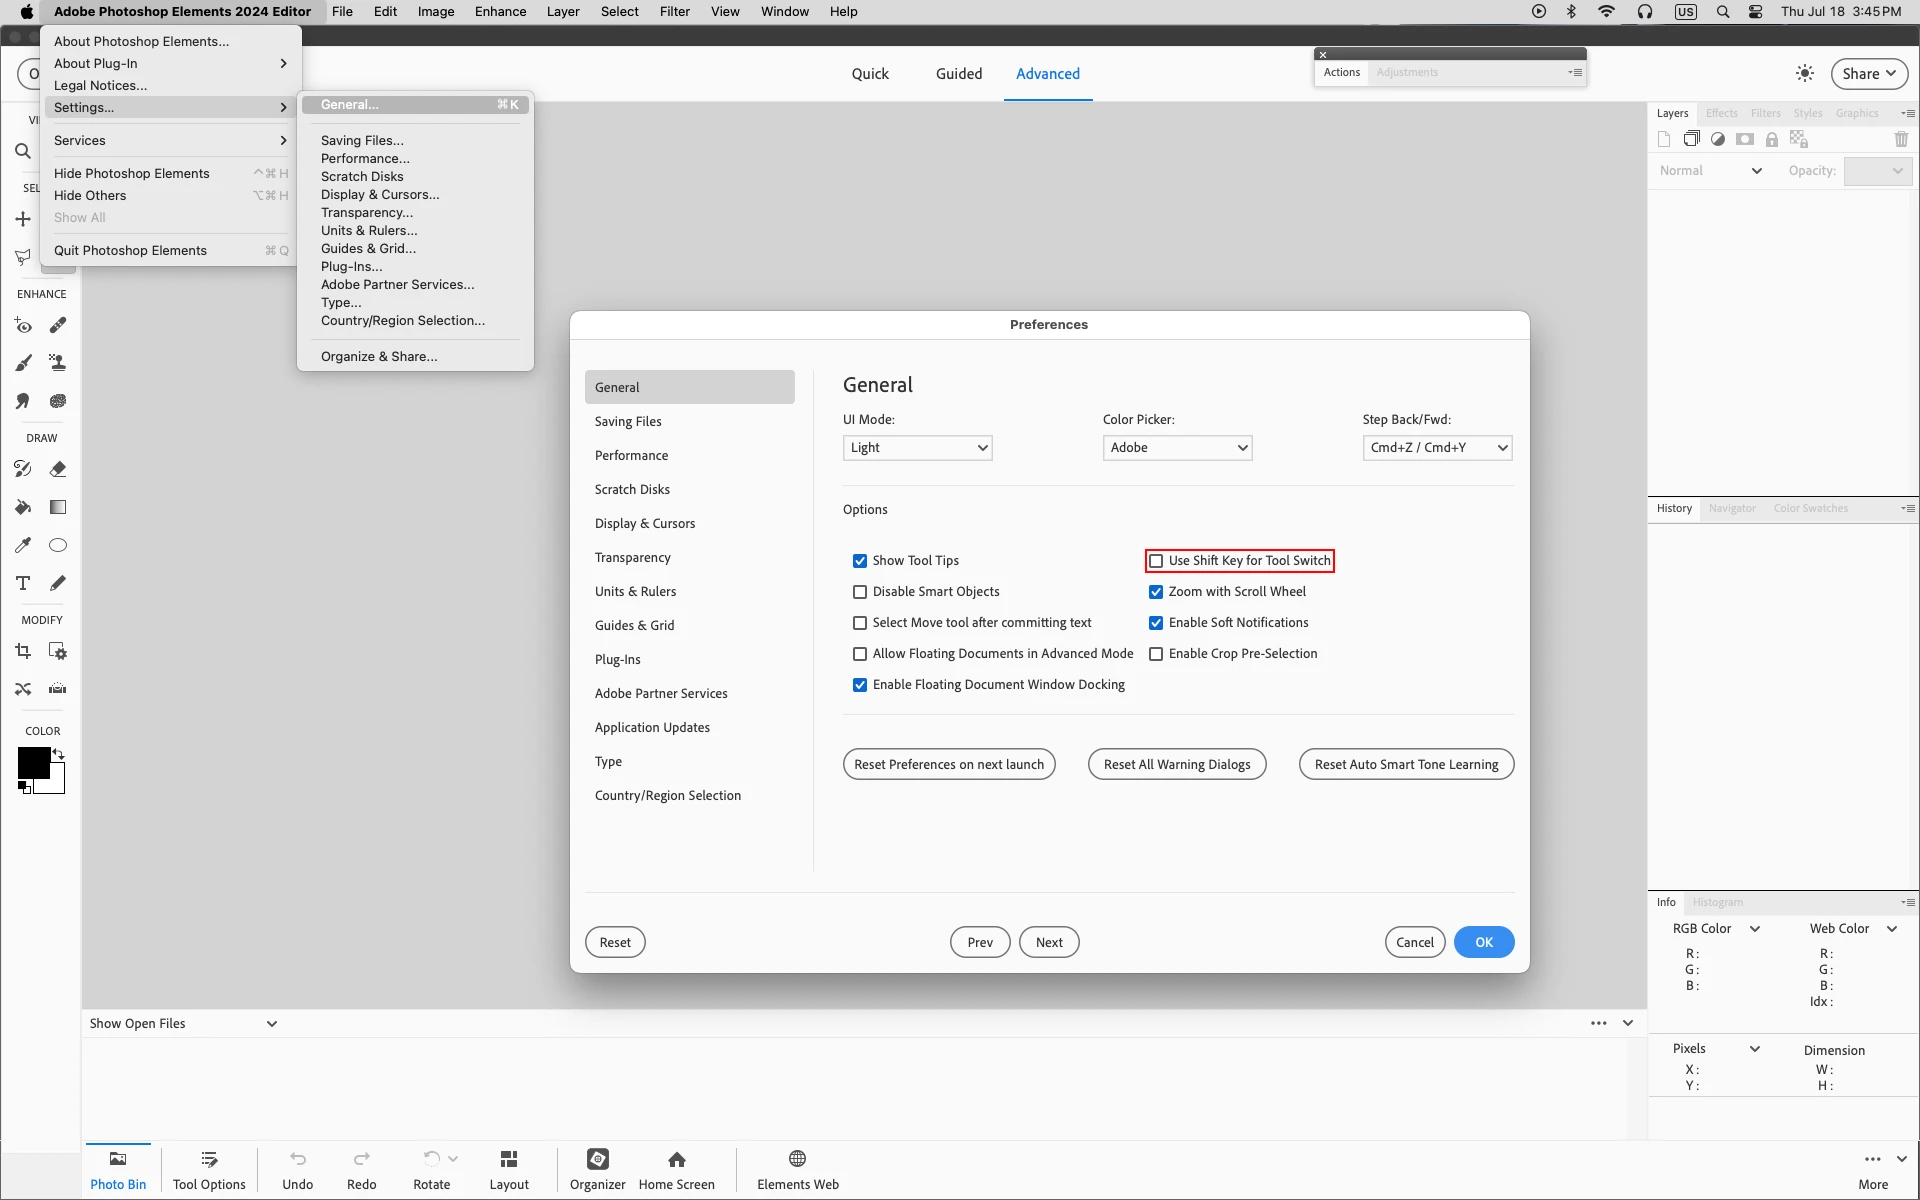Select the Crop tool

point(23,652)
